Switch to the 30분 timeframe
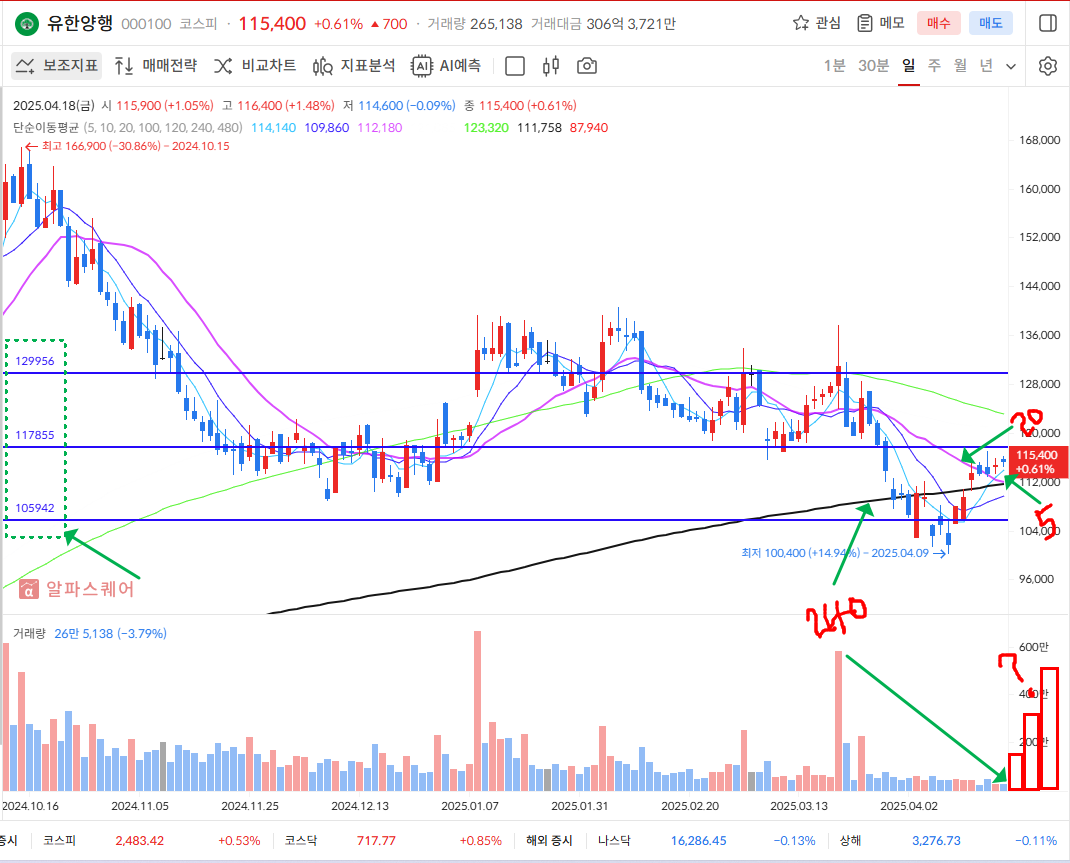 [x=873, y=65]
